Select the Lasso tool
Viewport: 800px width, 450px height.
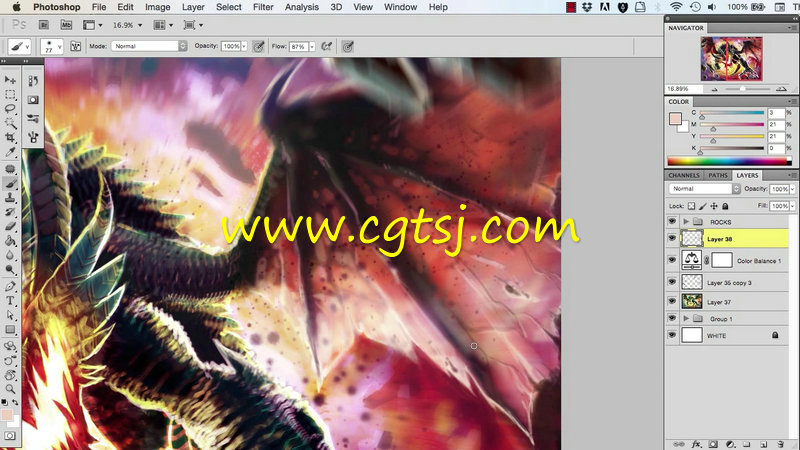click(x=10, y=109)
